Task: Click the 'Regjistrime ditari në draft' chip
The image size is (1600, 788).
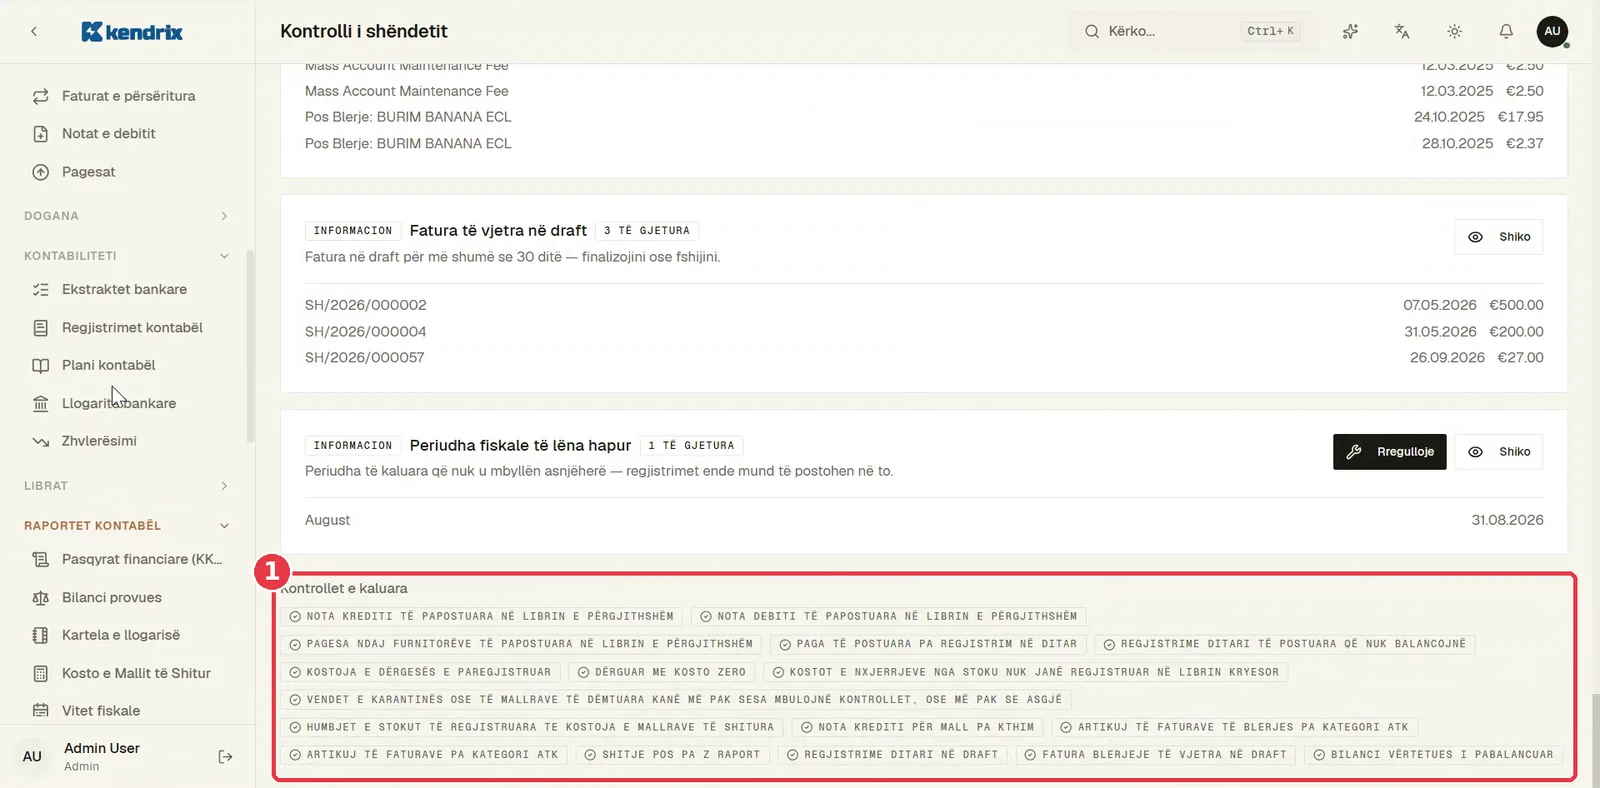Action: pyautogui.click(x=893, y=755)
